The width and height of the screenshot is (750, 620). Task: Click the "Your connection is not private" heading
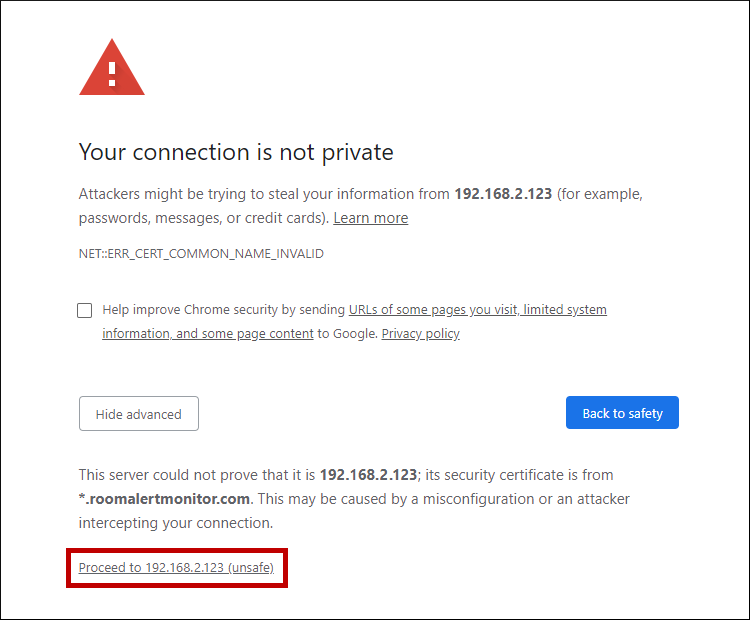[x=236, y=152]
